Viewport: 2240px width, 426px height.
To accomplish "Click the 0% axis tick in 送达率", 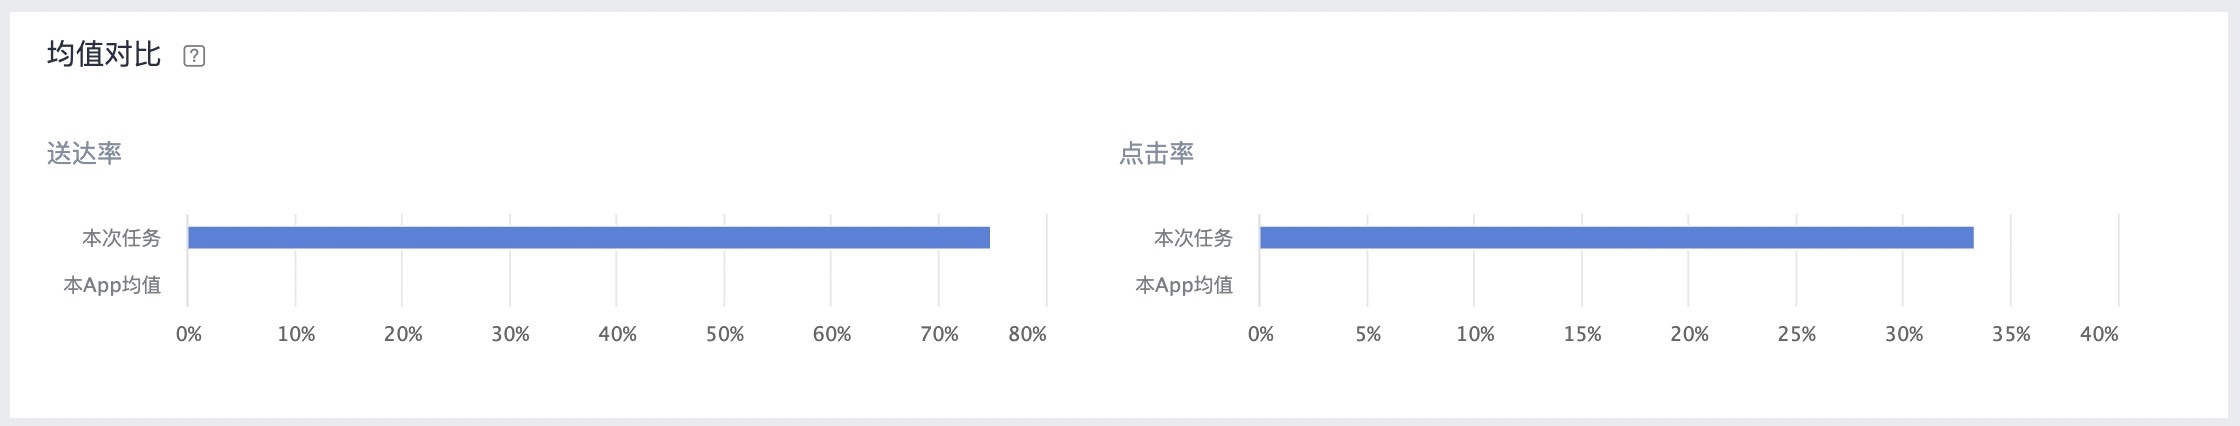I will 189,334.
